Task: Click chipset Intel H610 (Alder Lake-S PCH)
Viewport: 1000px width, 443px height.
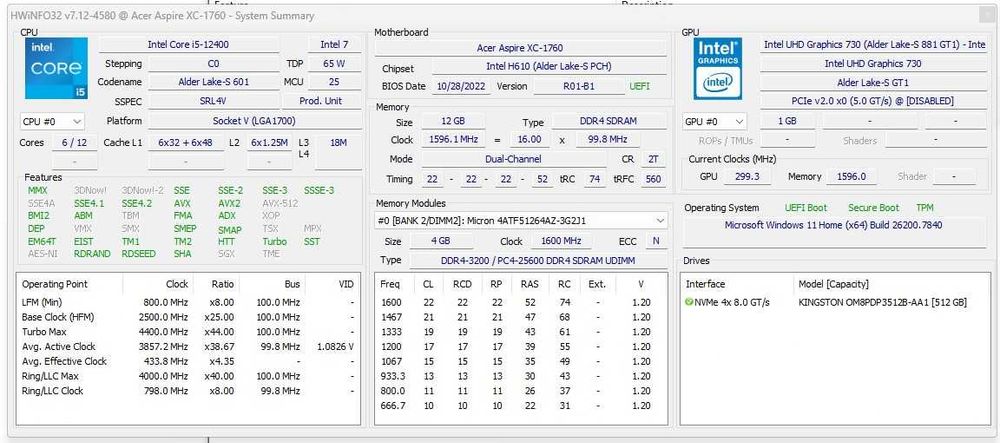Action: (x=549, y=67)
